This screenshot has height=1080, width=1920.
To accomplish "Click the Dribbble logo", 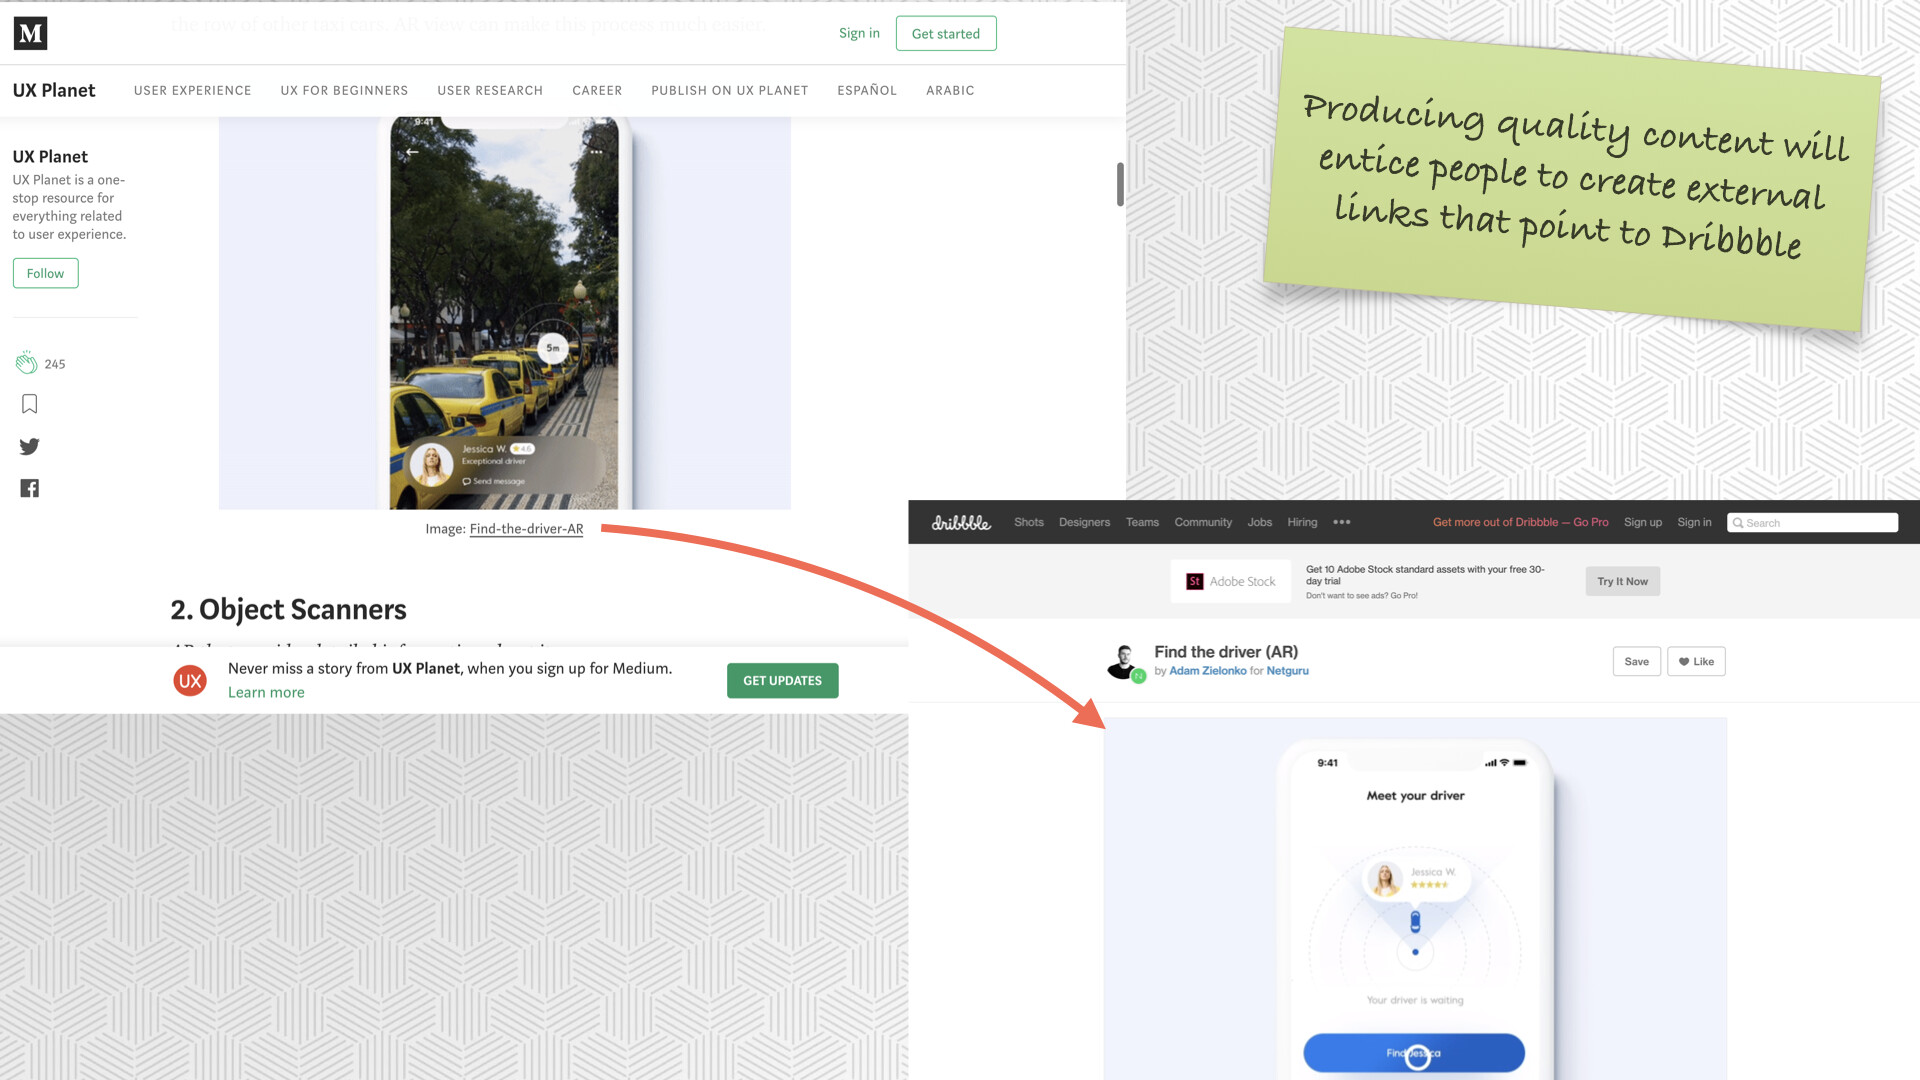I will [960, 522].
